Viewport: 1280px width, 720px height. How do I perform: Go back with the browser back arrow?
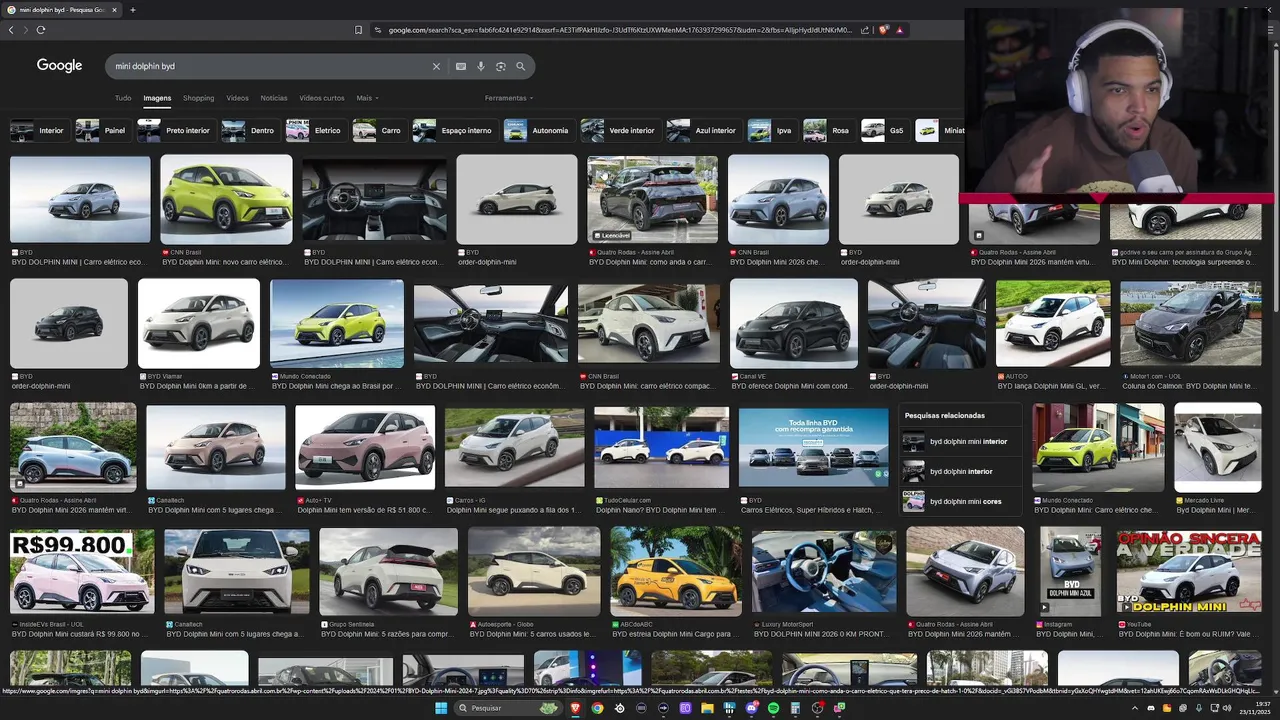11,30
